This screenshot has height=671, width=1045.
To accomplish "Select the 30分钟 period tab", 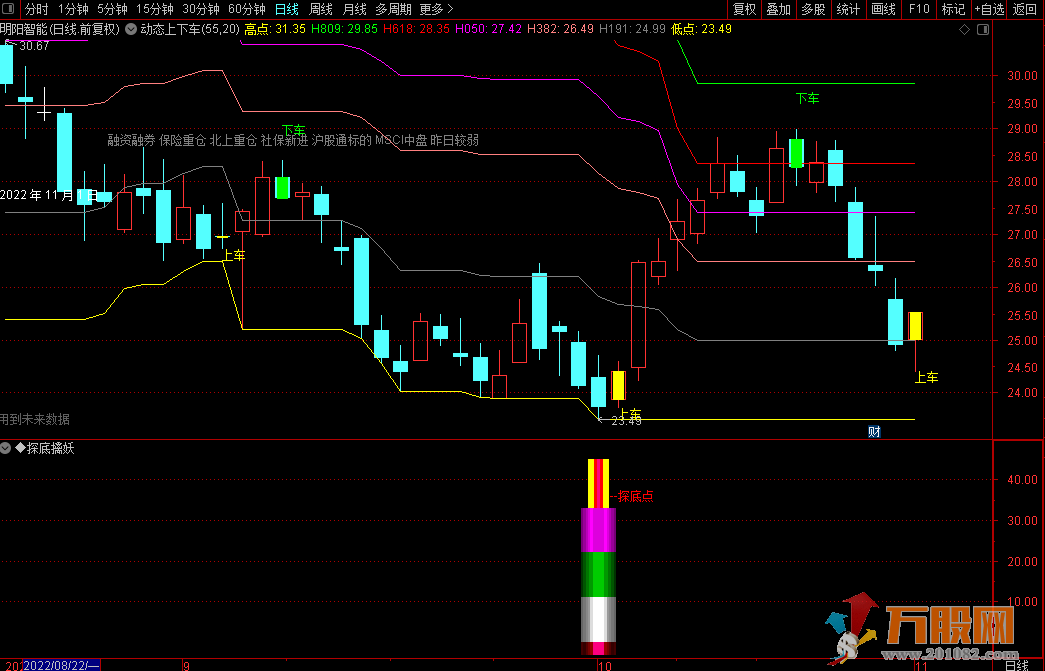I will point(201,9).
